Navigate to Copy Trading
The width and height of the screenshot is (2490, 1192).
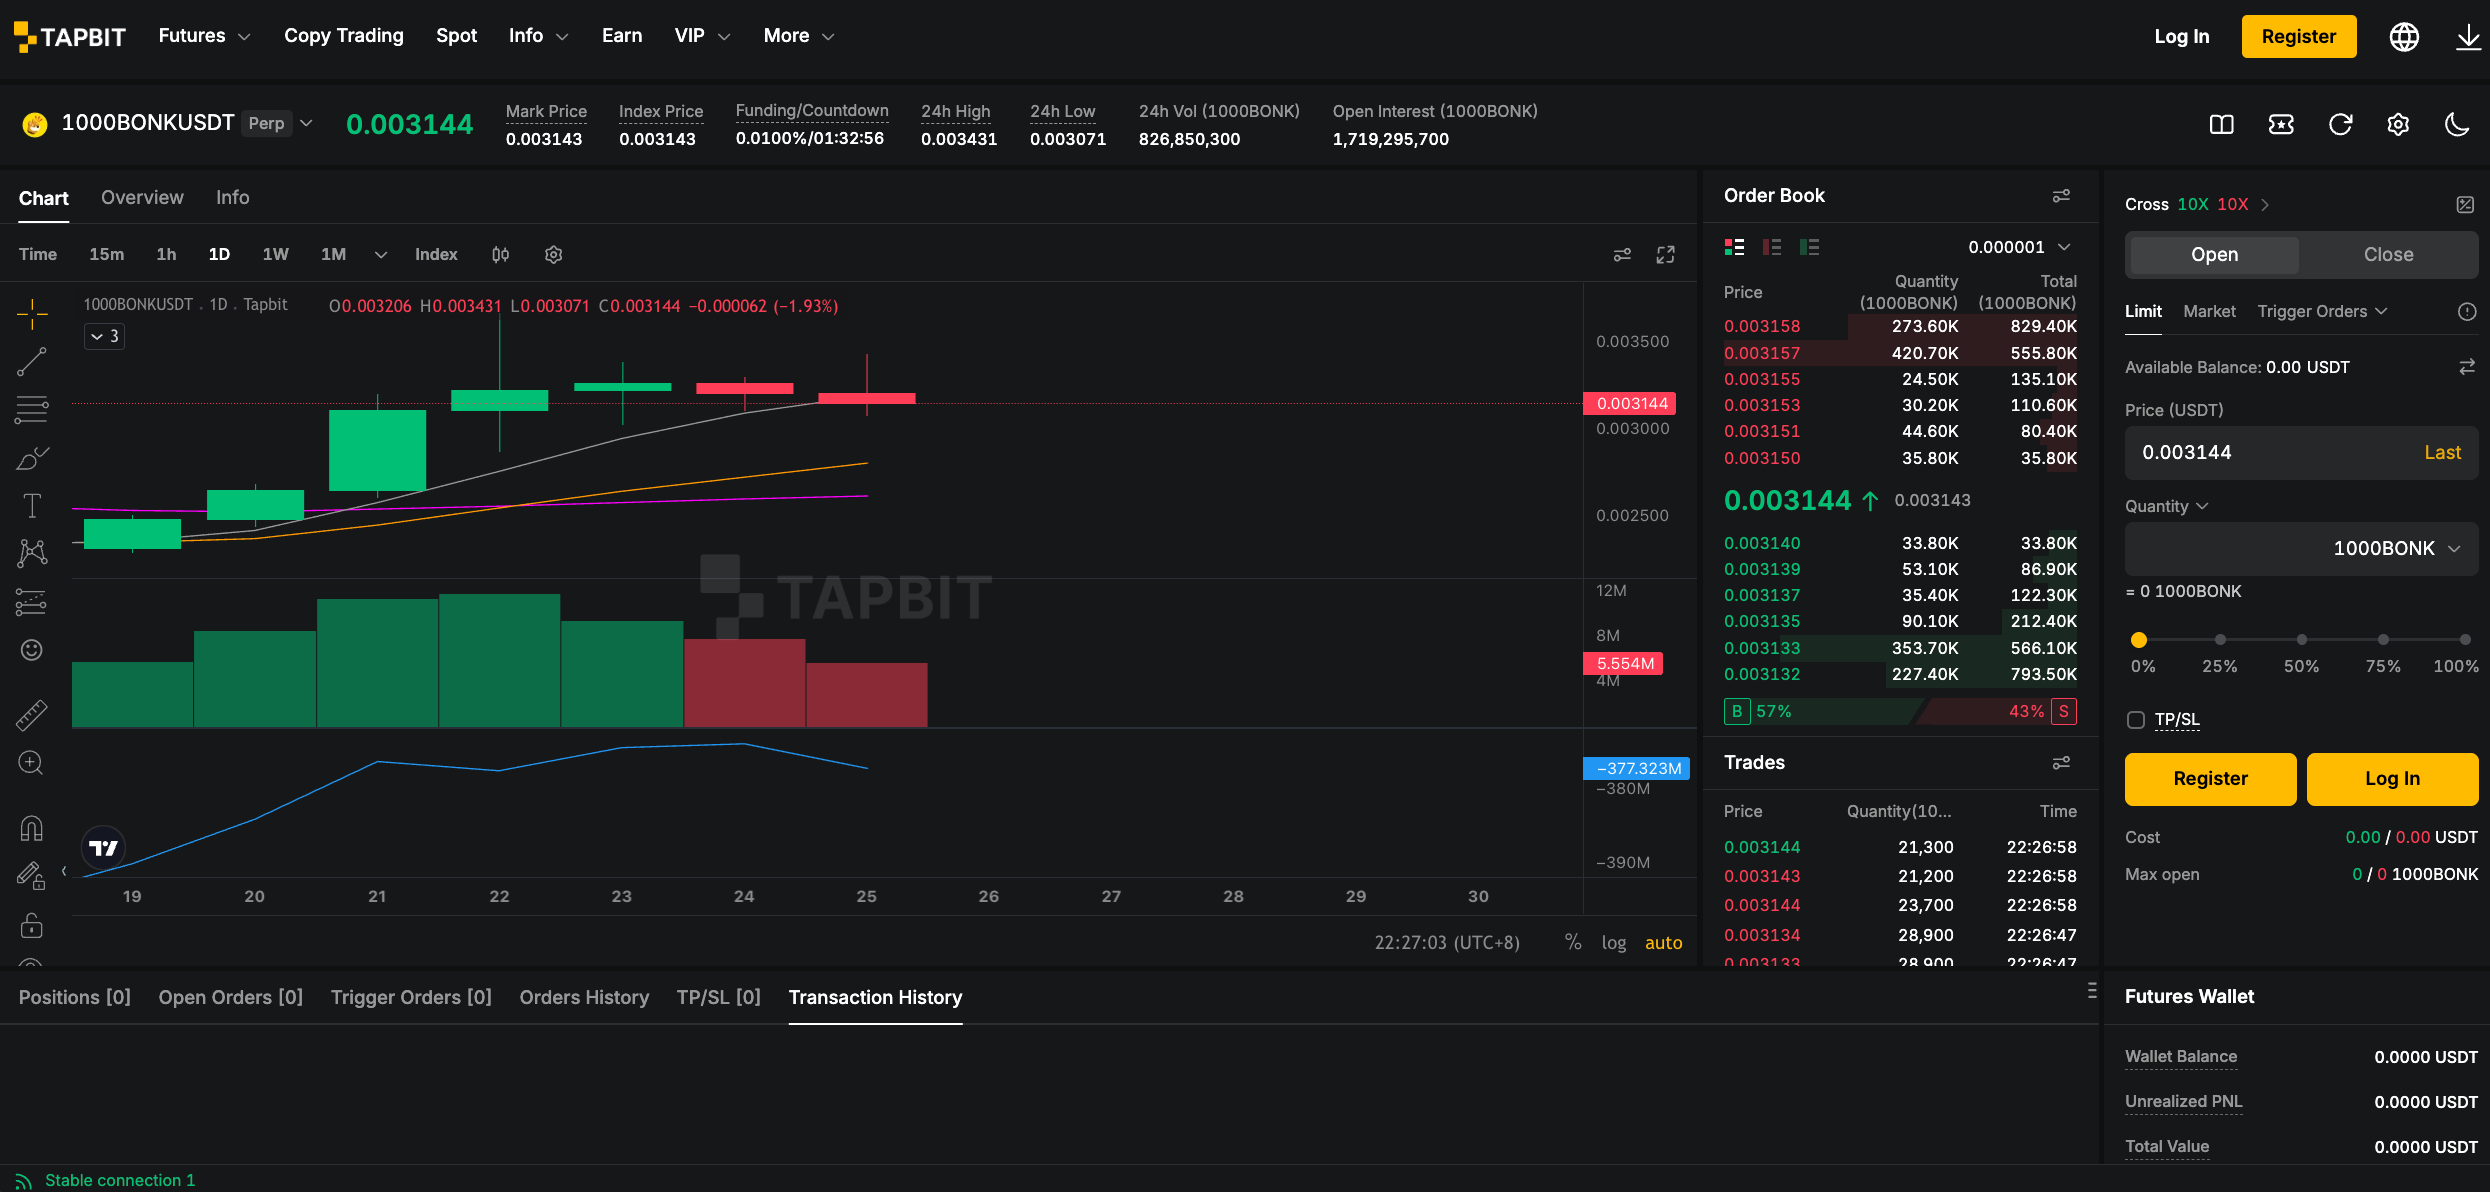(x=344, y=36)
